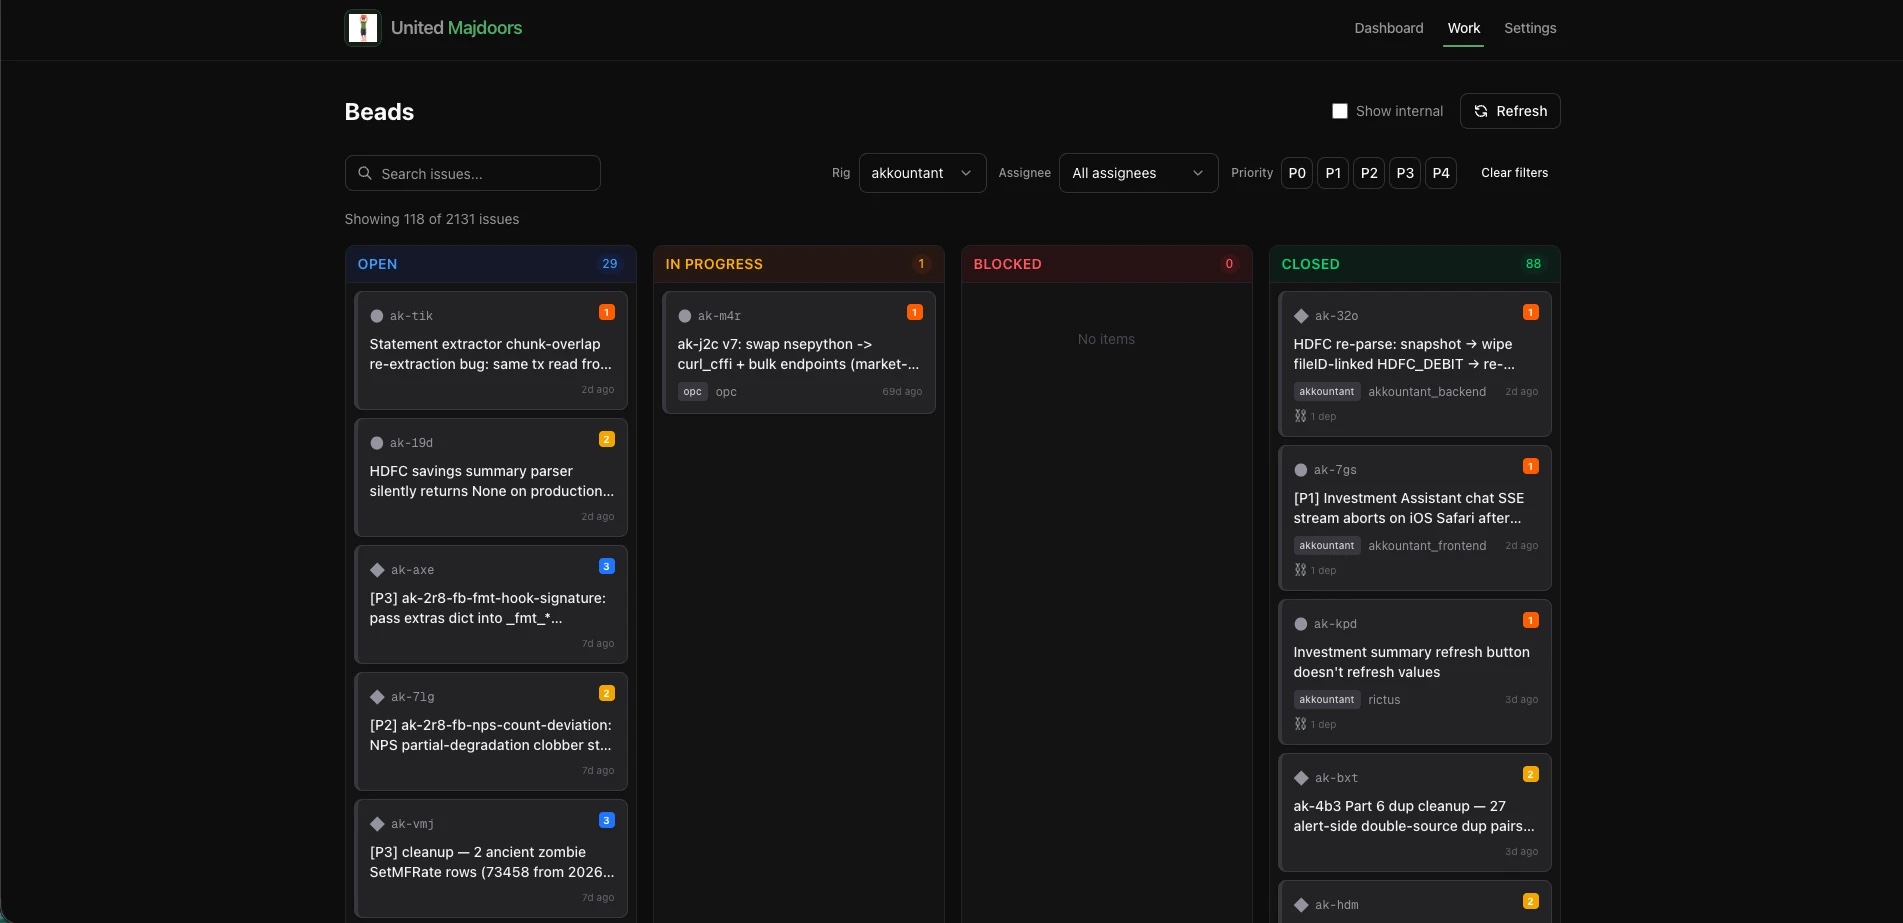
Task: Click status circle icon on ak-7gs card
Action: pyautogui.click(x=1301, y=470)
